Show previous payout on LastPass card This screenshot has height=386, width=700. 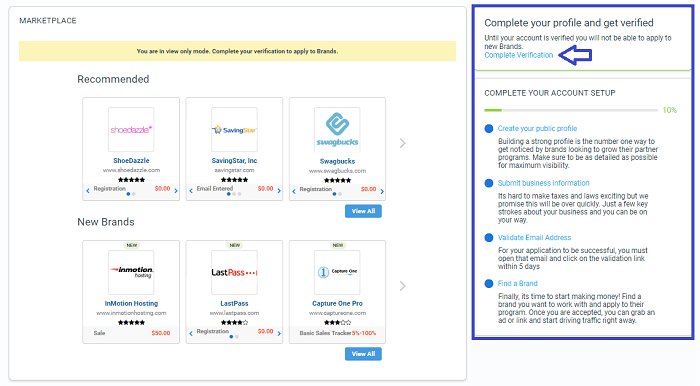tap(191, 333)
